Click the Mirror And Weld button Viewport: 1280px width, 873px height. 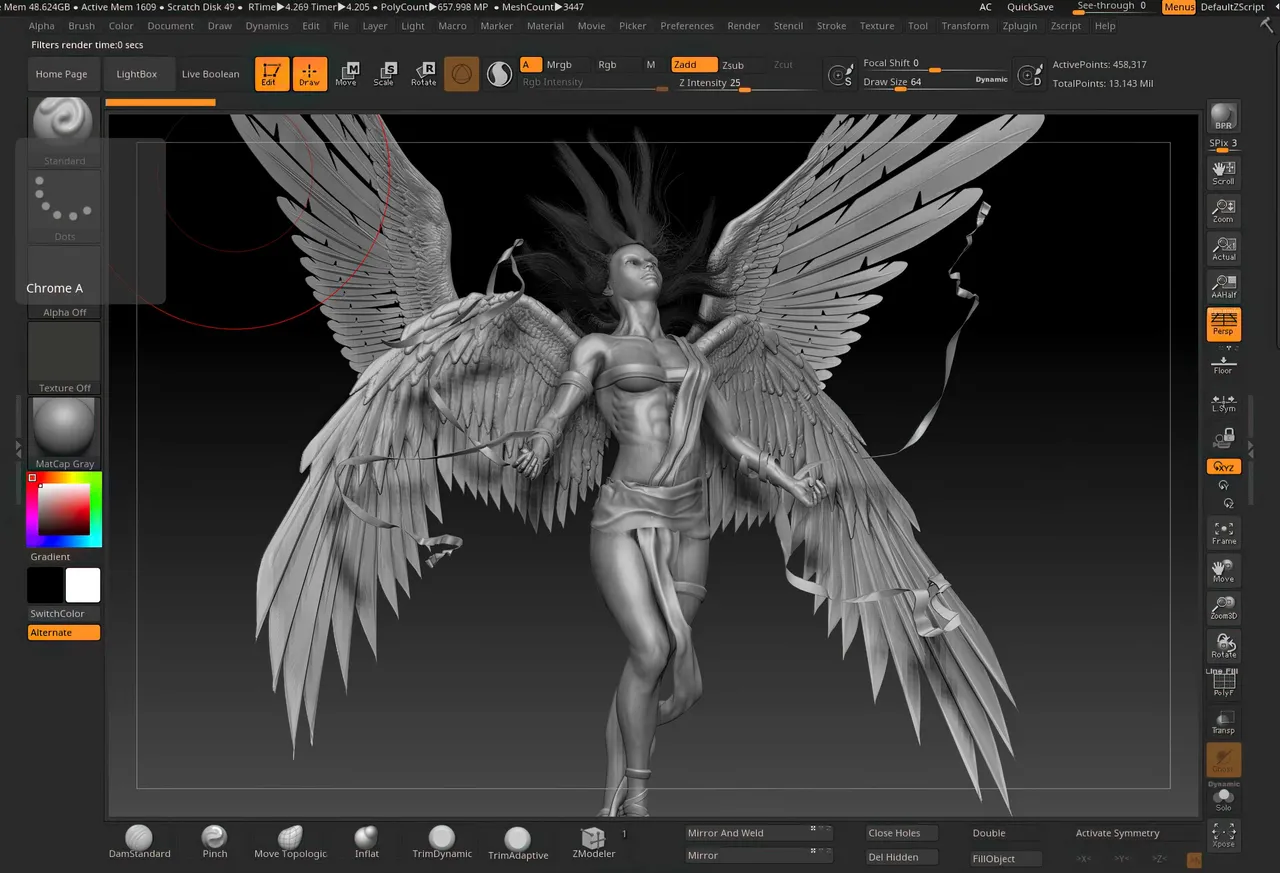pyautogui.click(x=759, y=833)
